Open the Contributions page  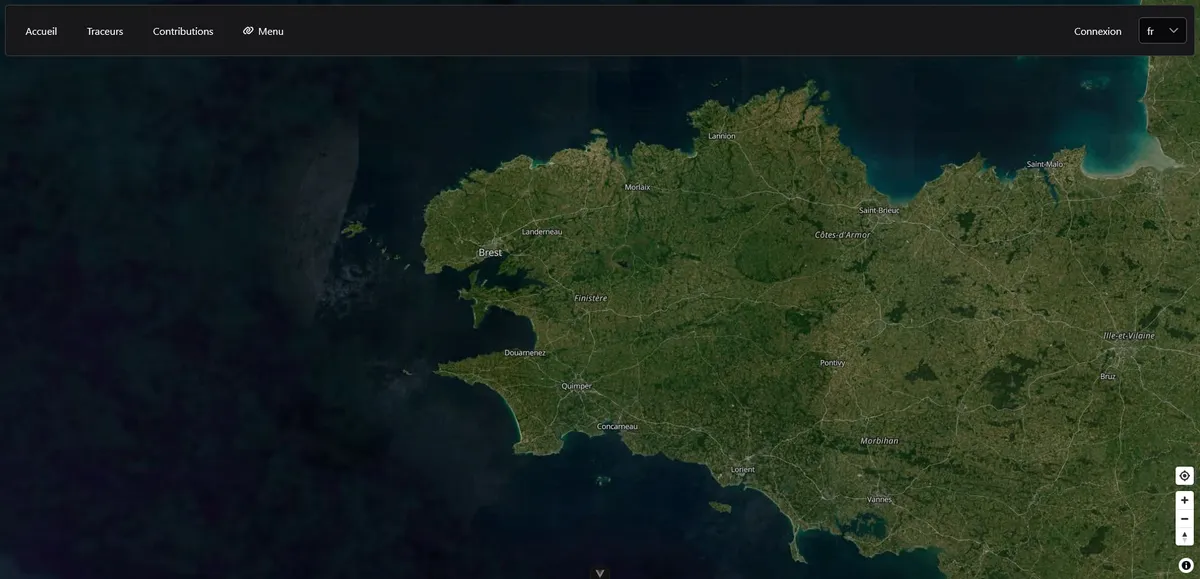coord(182,31)
